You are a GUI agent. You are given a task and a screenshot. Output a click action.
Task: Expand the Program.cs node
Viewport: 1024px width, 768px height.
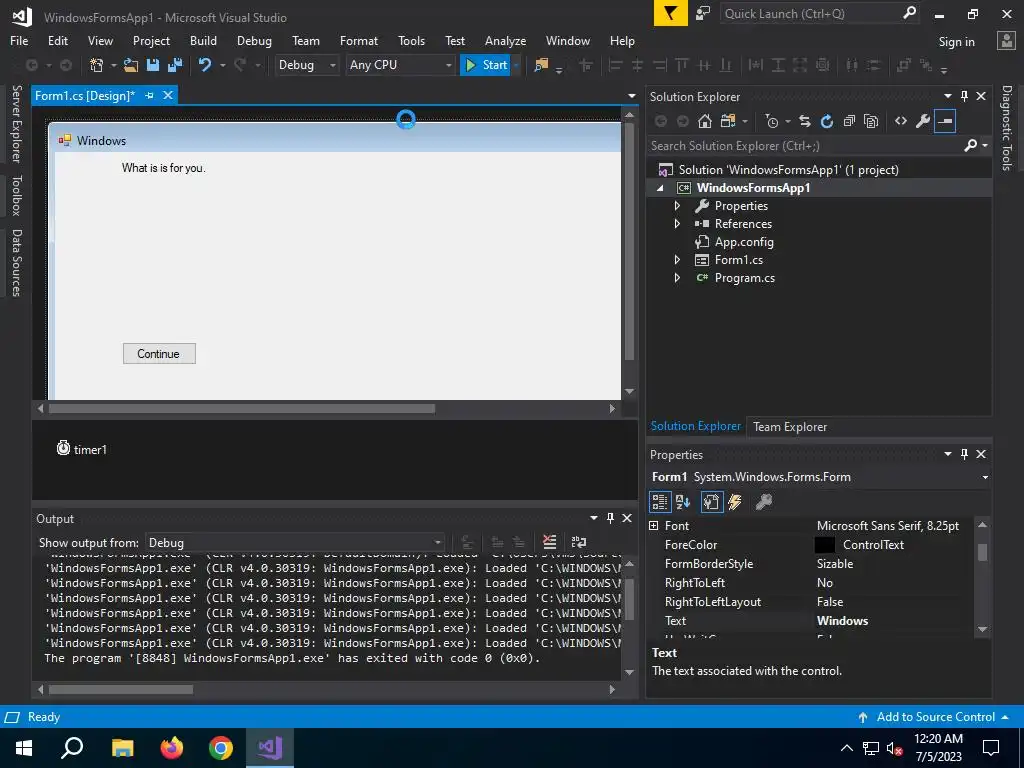[677, 278]
